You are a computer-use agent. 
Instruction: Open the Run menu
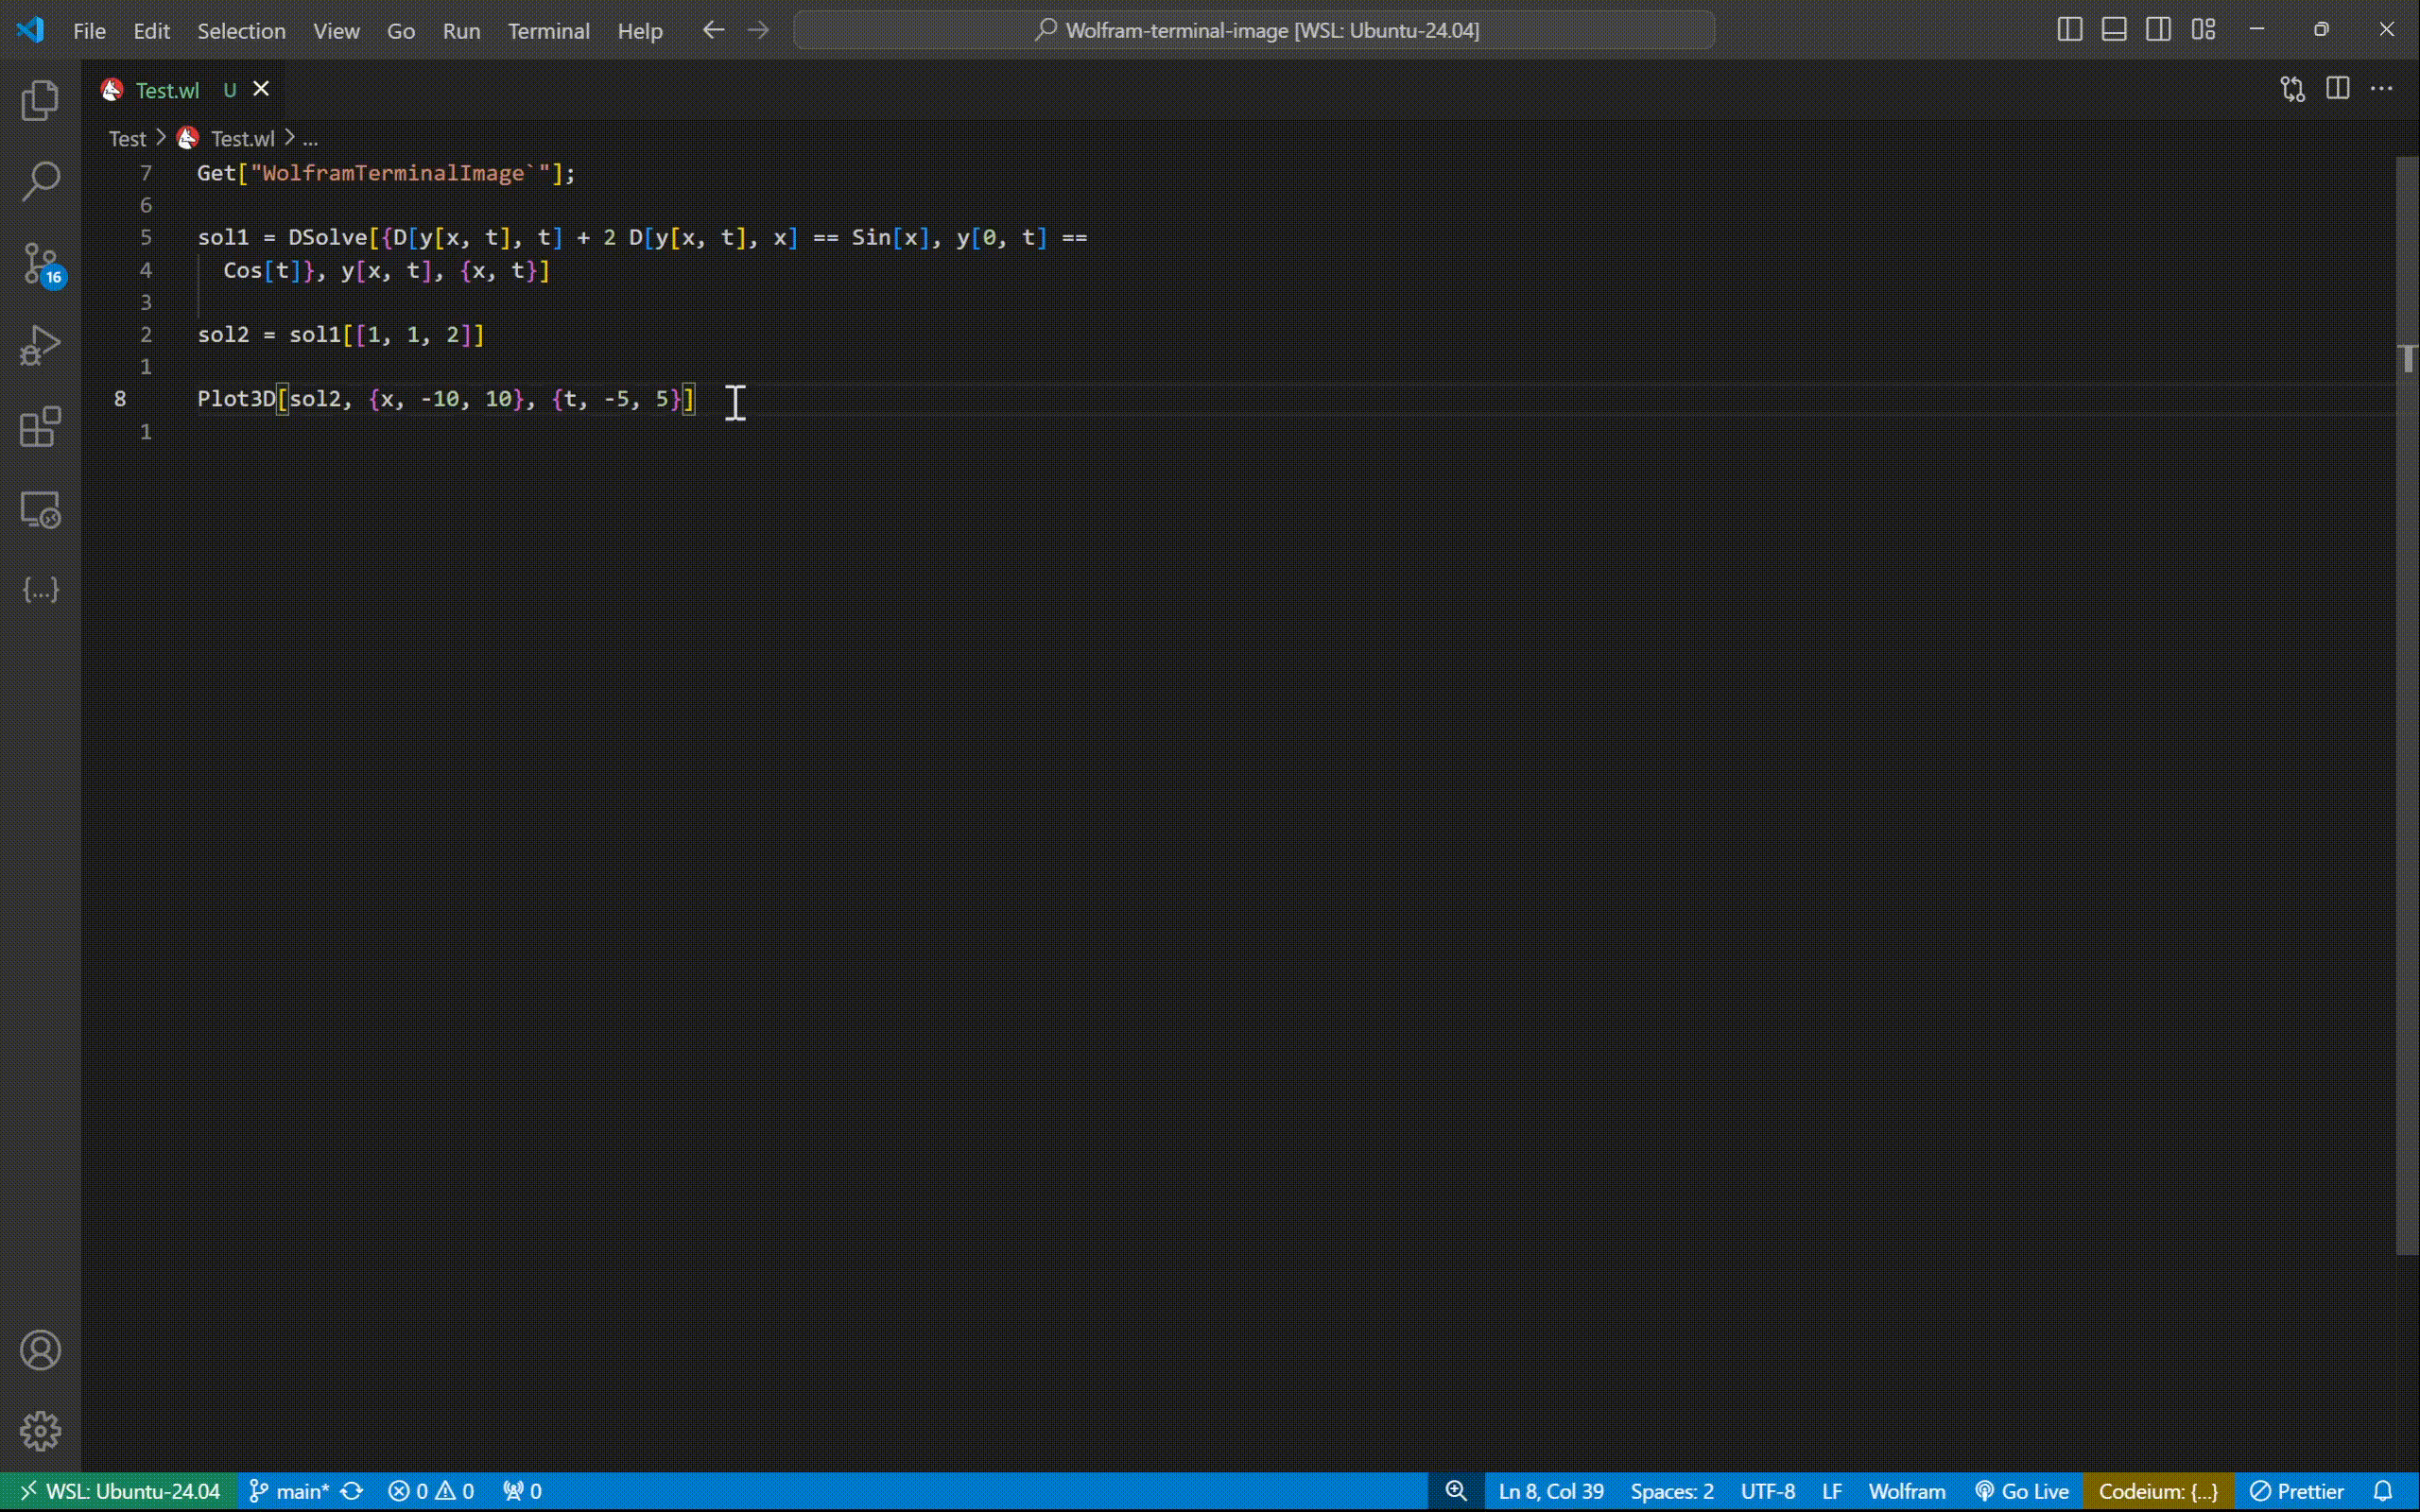pos(461,31)
